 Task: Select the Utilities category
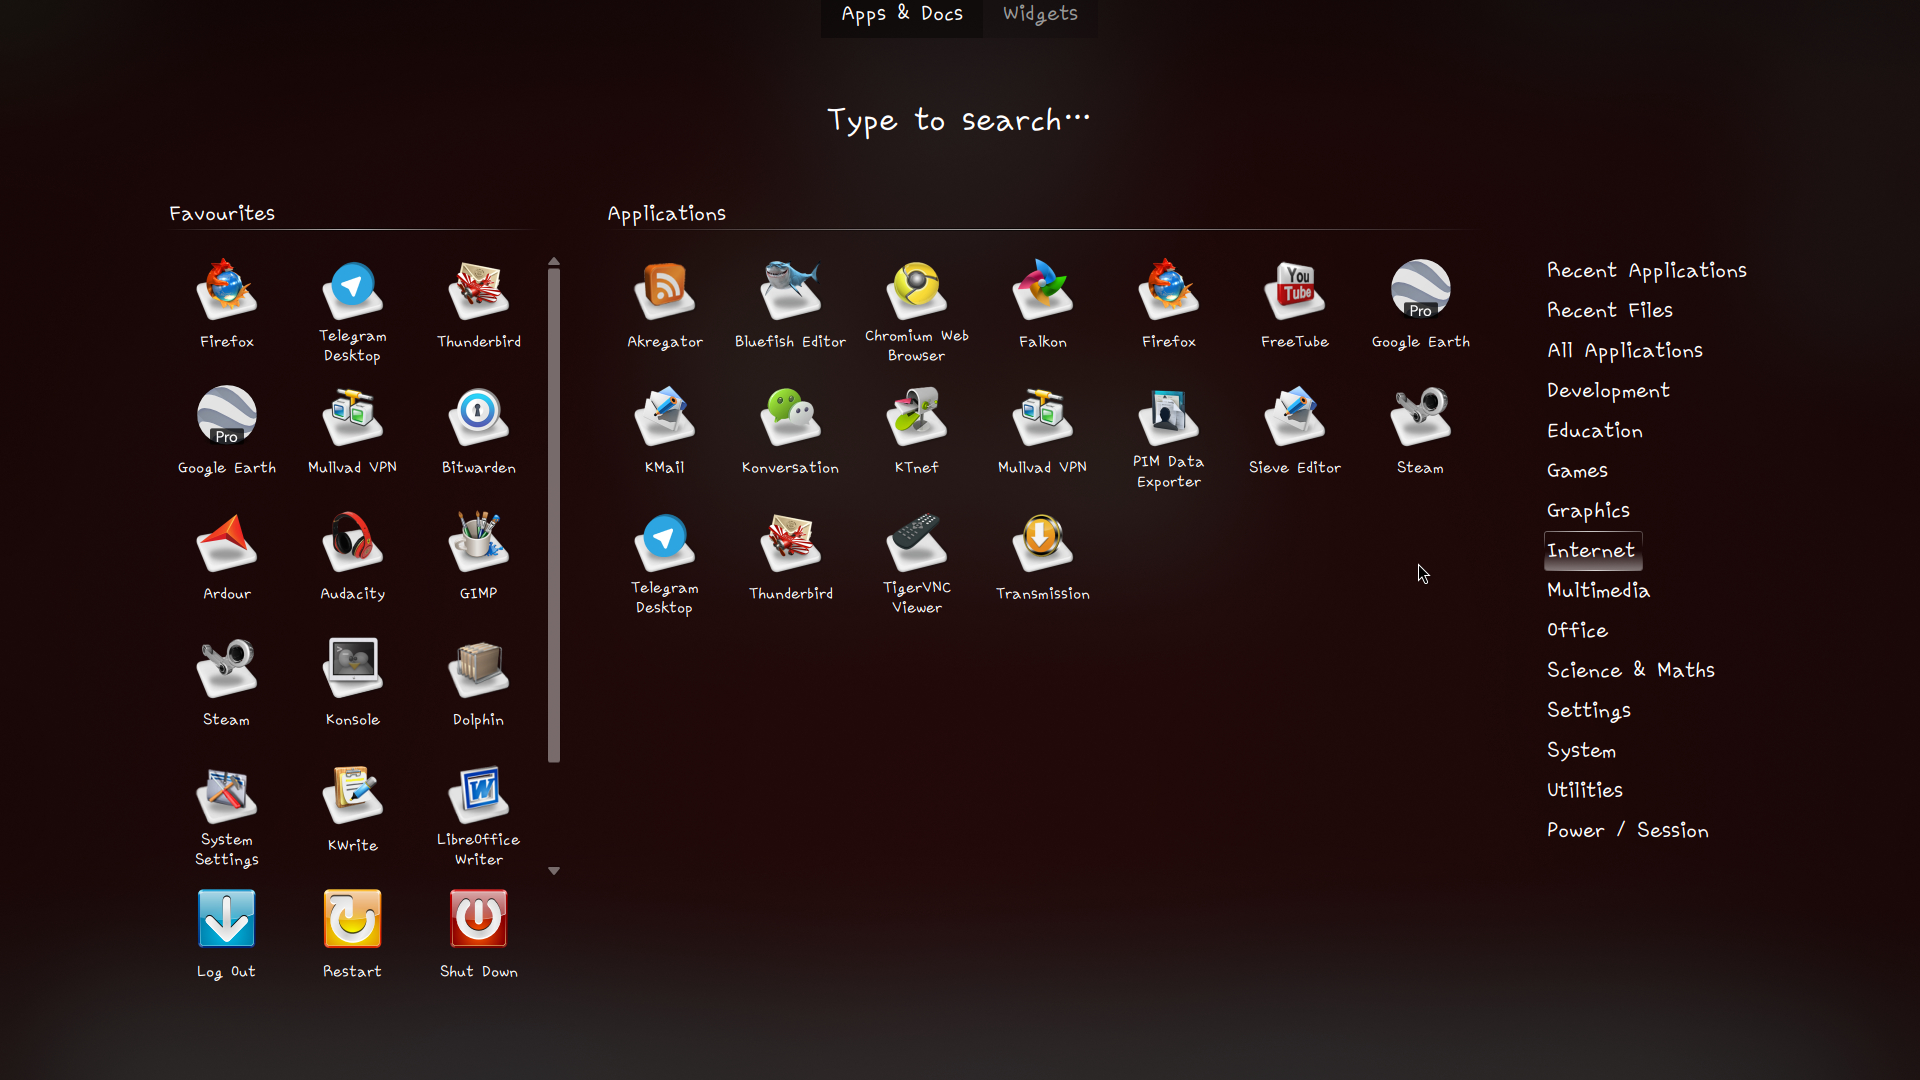[1585, 791]
